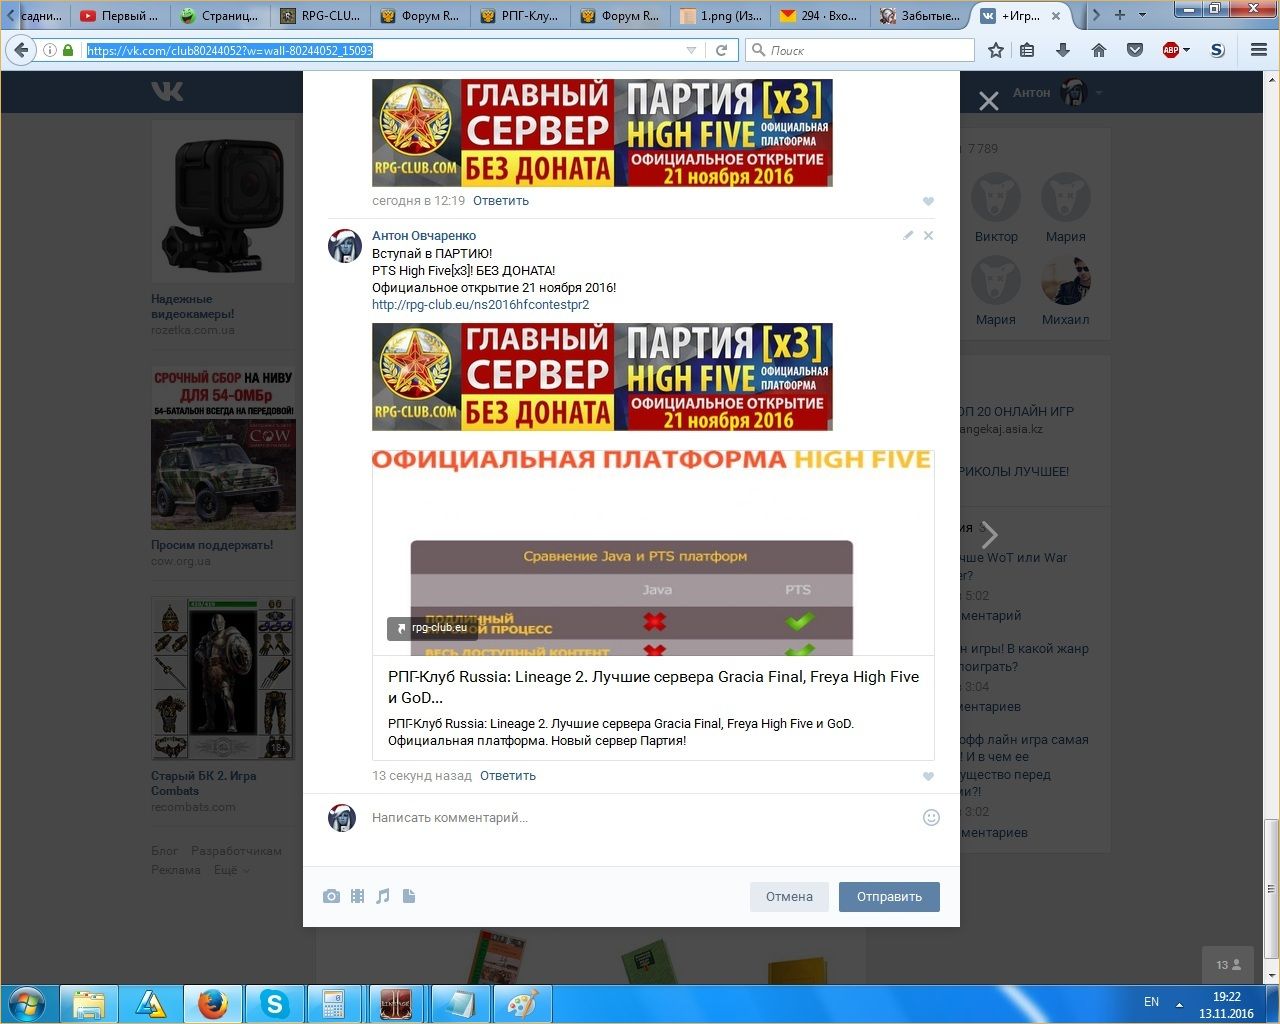Go to next post with right arrow
Image resolution: width=1280 pixels, height=1024 pixels.
click(989, 535)
